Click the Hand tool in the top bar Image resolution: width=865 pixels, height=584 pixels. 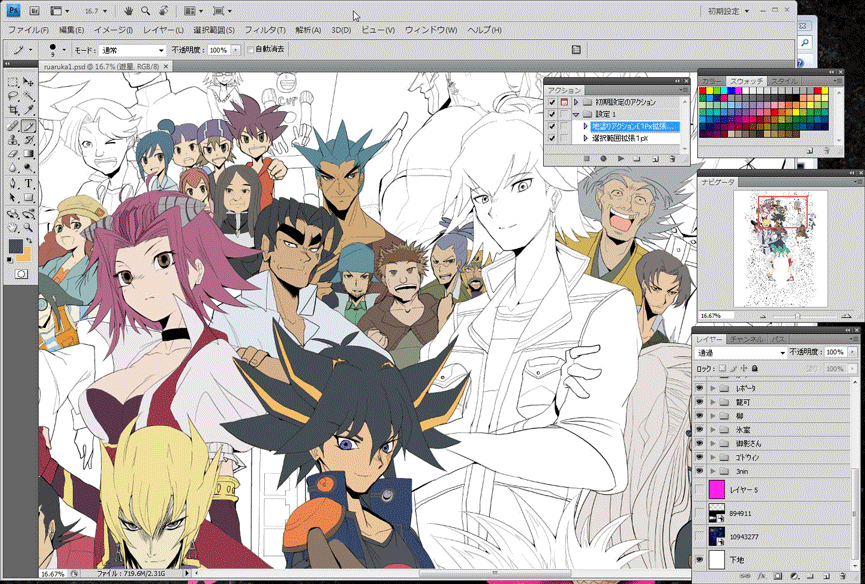tap(129, 11)
